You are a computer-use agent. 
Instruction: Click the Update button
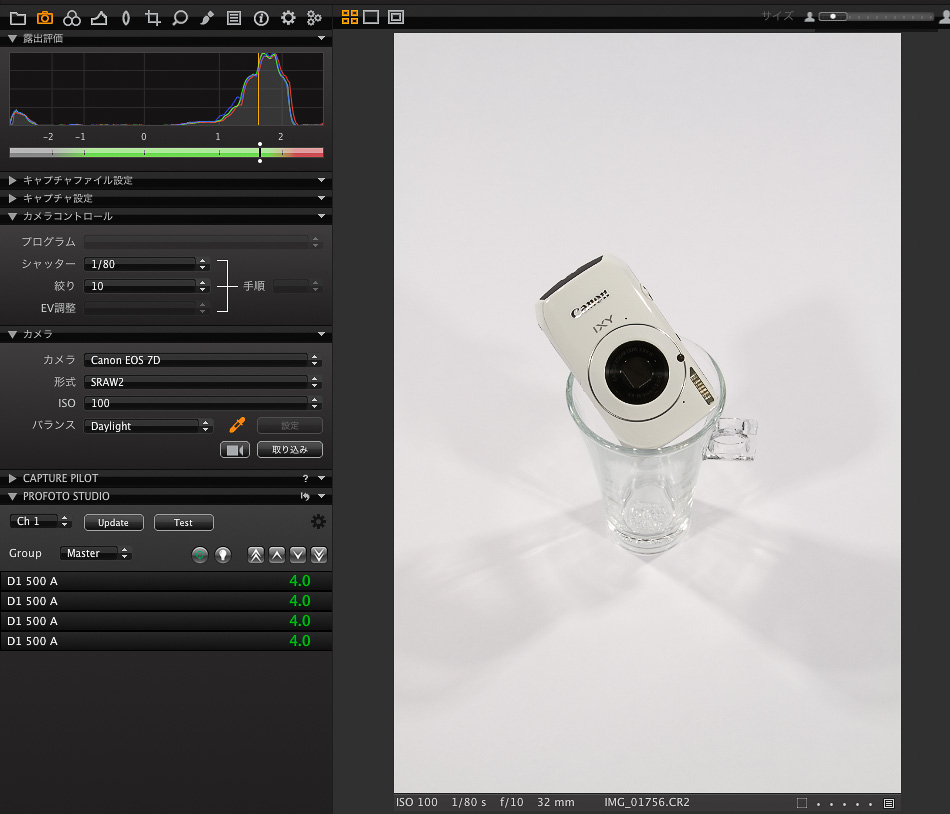coord(113,522)
